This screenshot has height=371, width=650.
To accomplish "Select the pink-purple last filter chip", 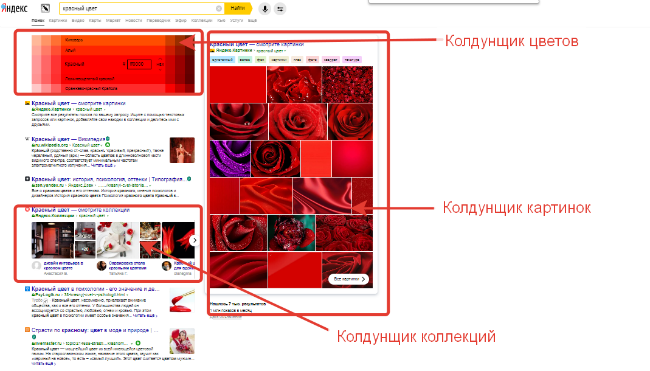I will click(352, 60).
